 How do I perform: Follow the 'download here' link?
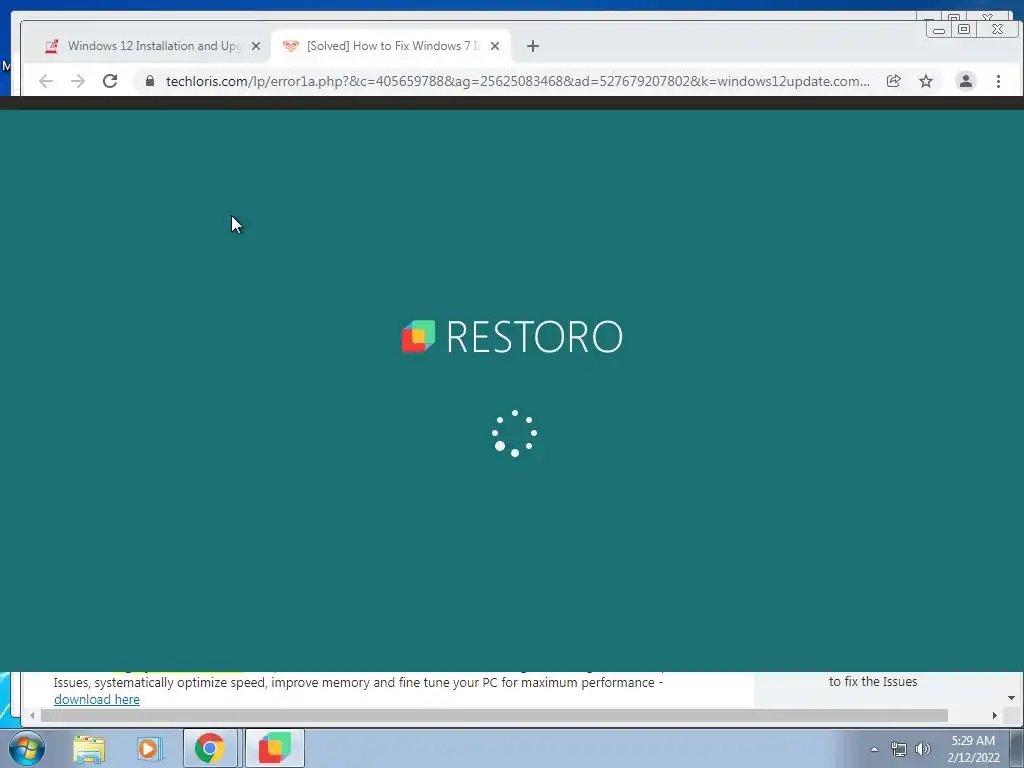point(97,699)
